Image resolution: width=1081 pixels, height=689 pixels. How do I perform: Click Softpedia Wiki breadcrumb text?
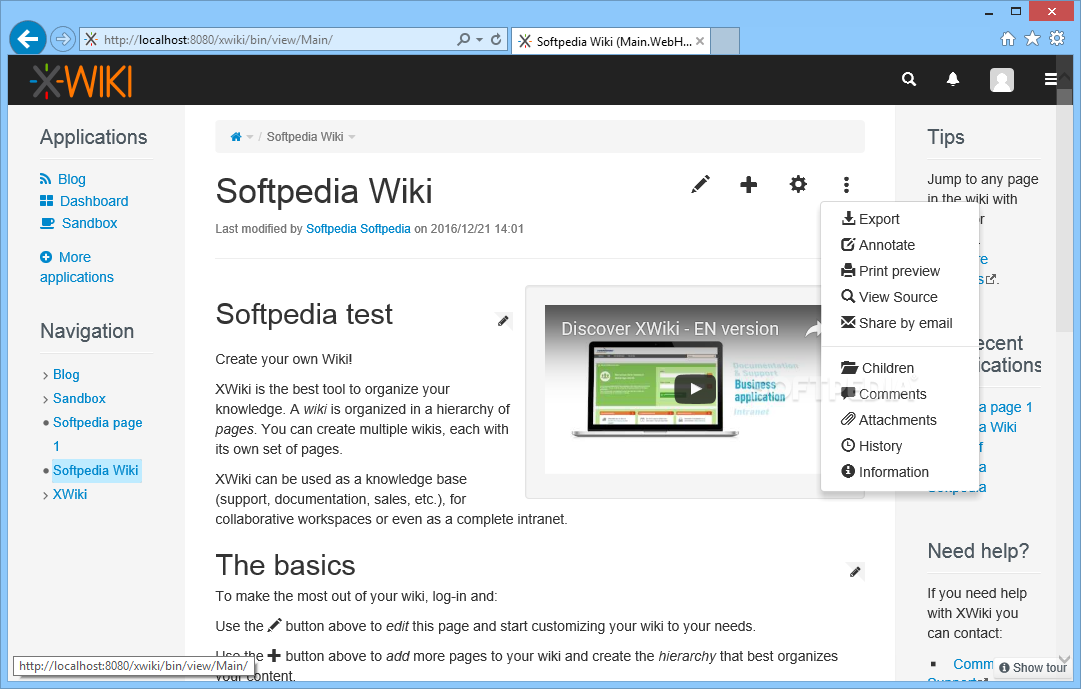305,137
